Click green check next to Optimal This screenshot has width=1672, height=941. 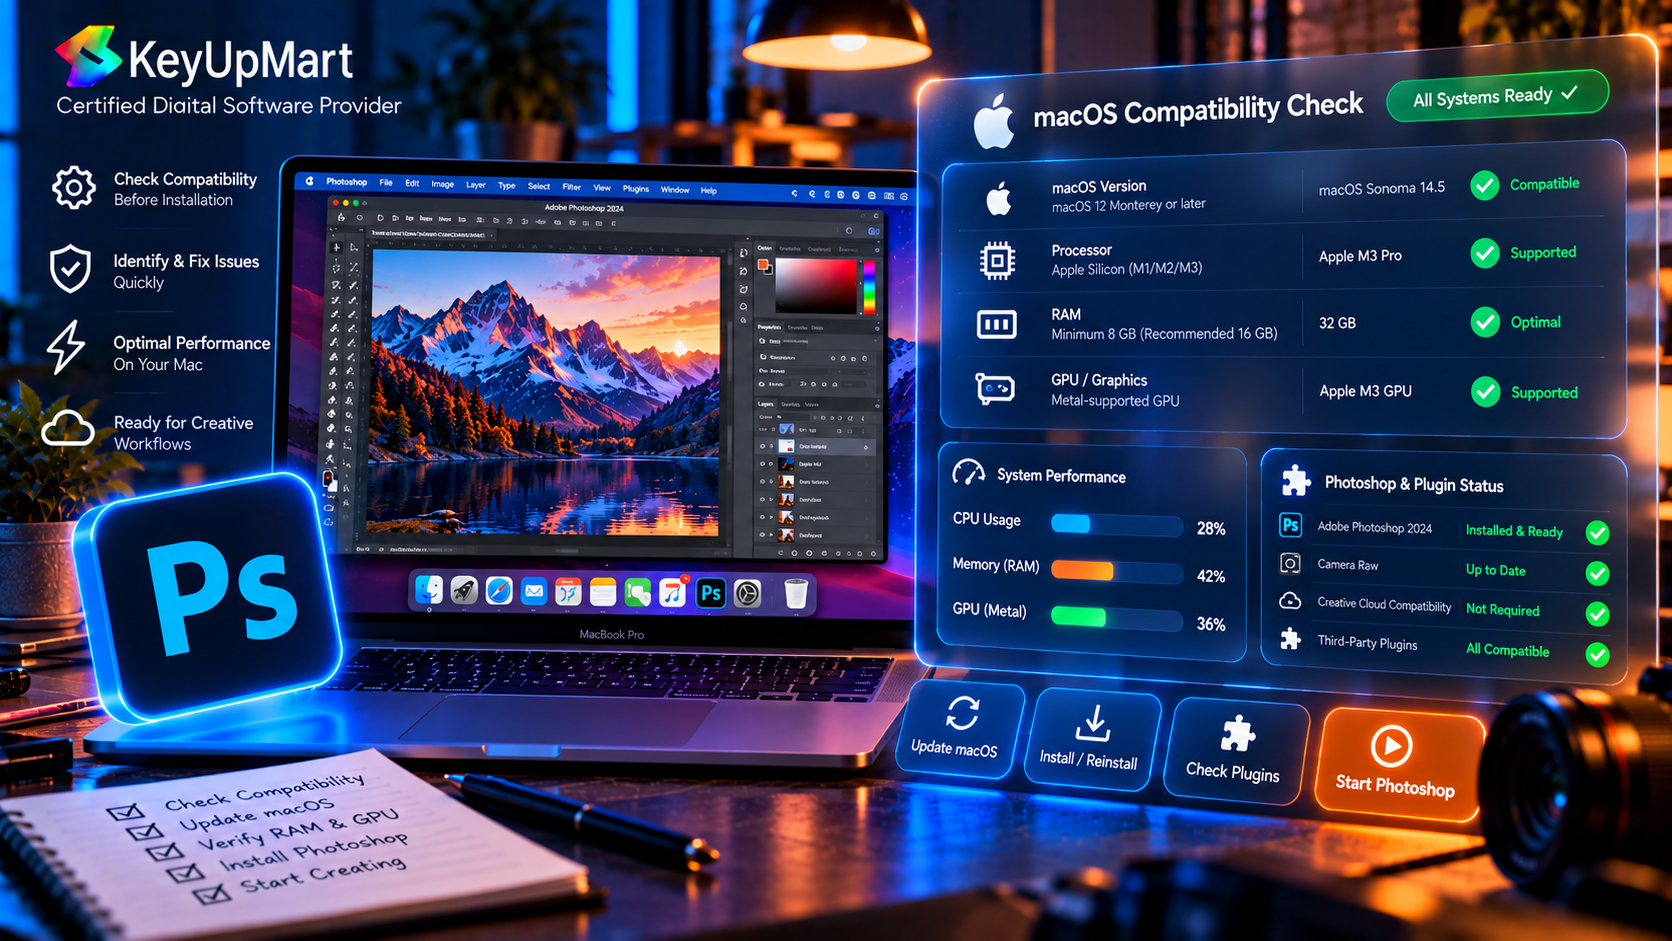(1485, 322)
